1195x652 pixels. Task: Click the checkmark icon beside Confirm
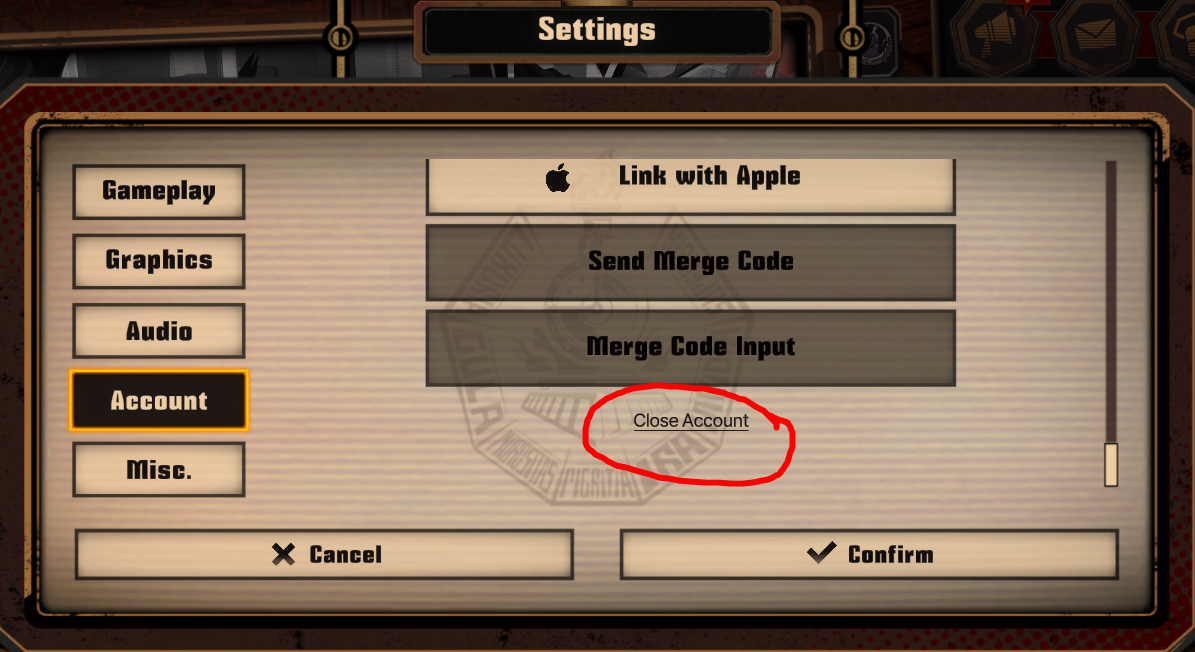click(x=822, y=552)
